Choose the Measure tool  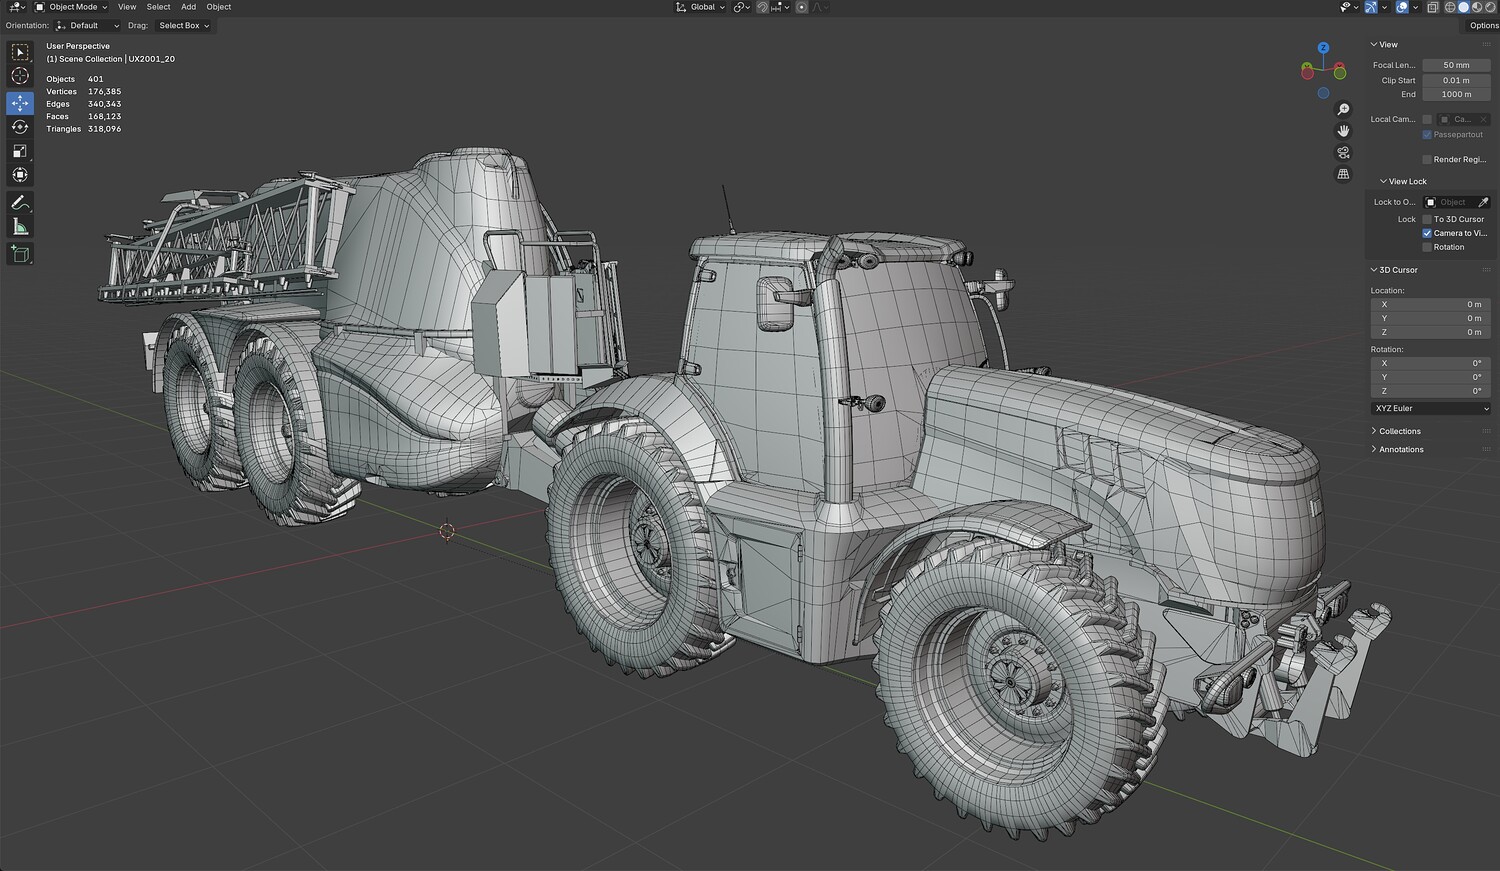coord(20,227)
